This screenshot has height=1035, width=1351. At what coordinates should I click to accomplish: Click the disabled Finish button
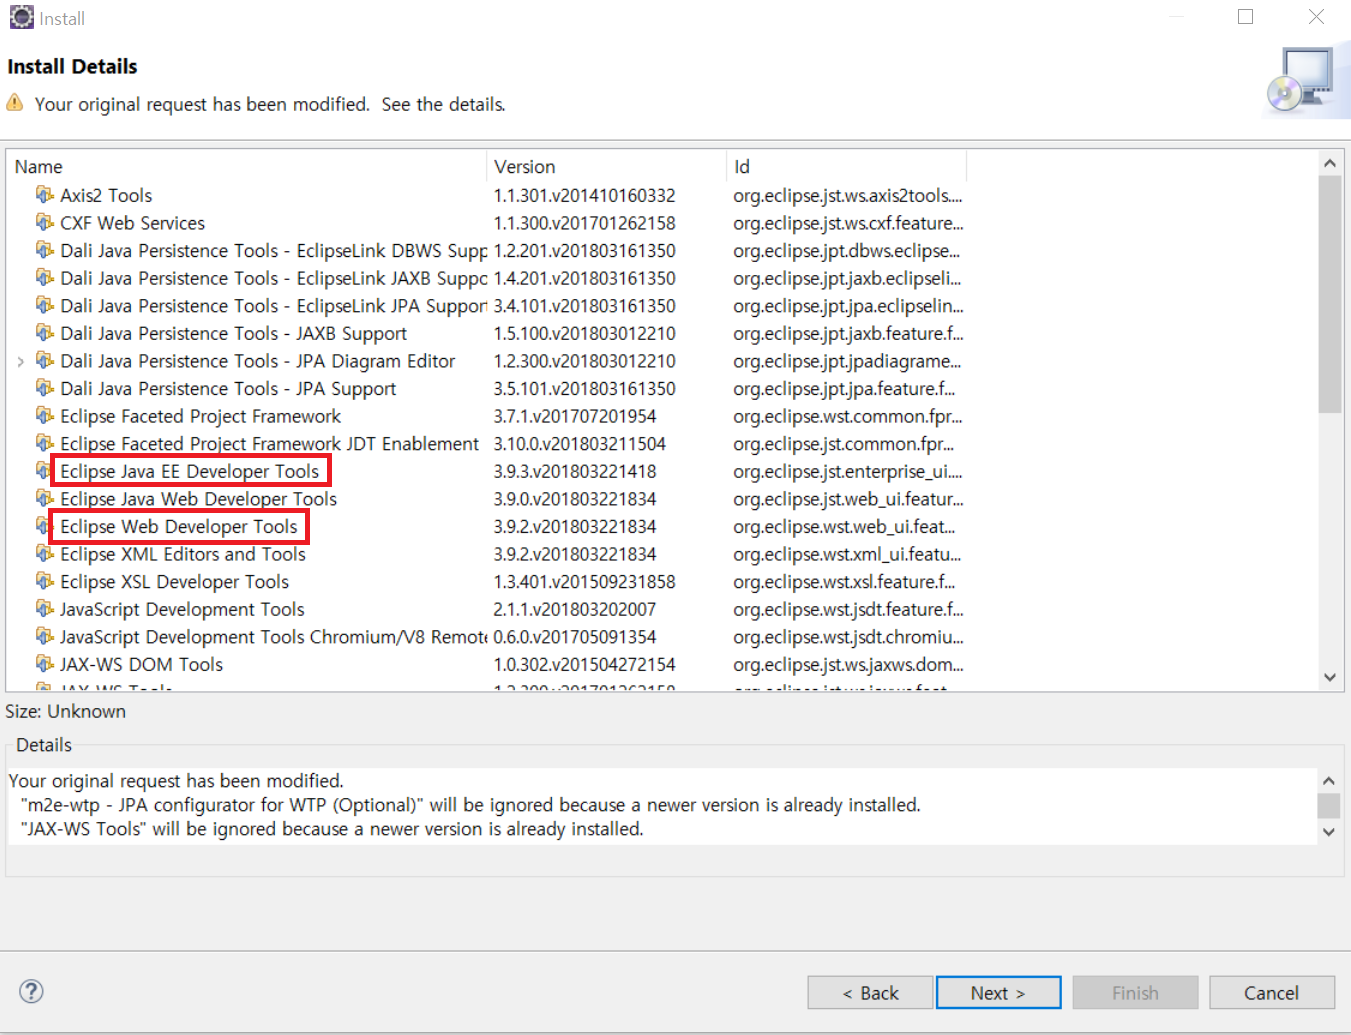[x=1135, y=992]
